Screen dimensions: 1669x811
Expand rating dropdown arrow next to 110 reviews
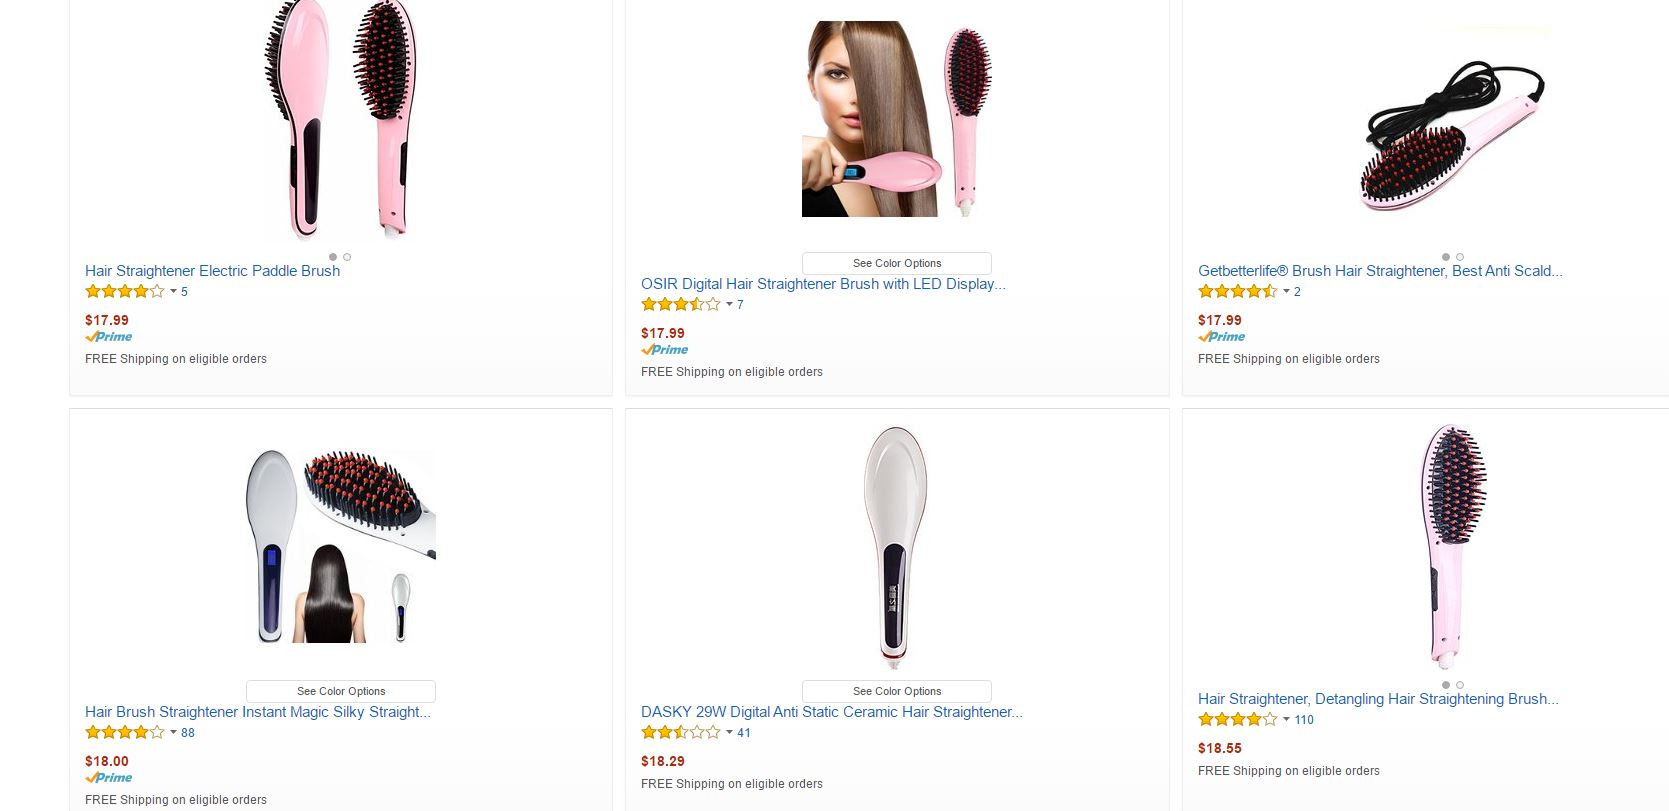pos(1286,720)
